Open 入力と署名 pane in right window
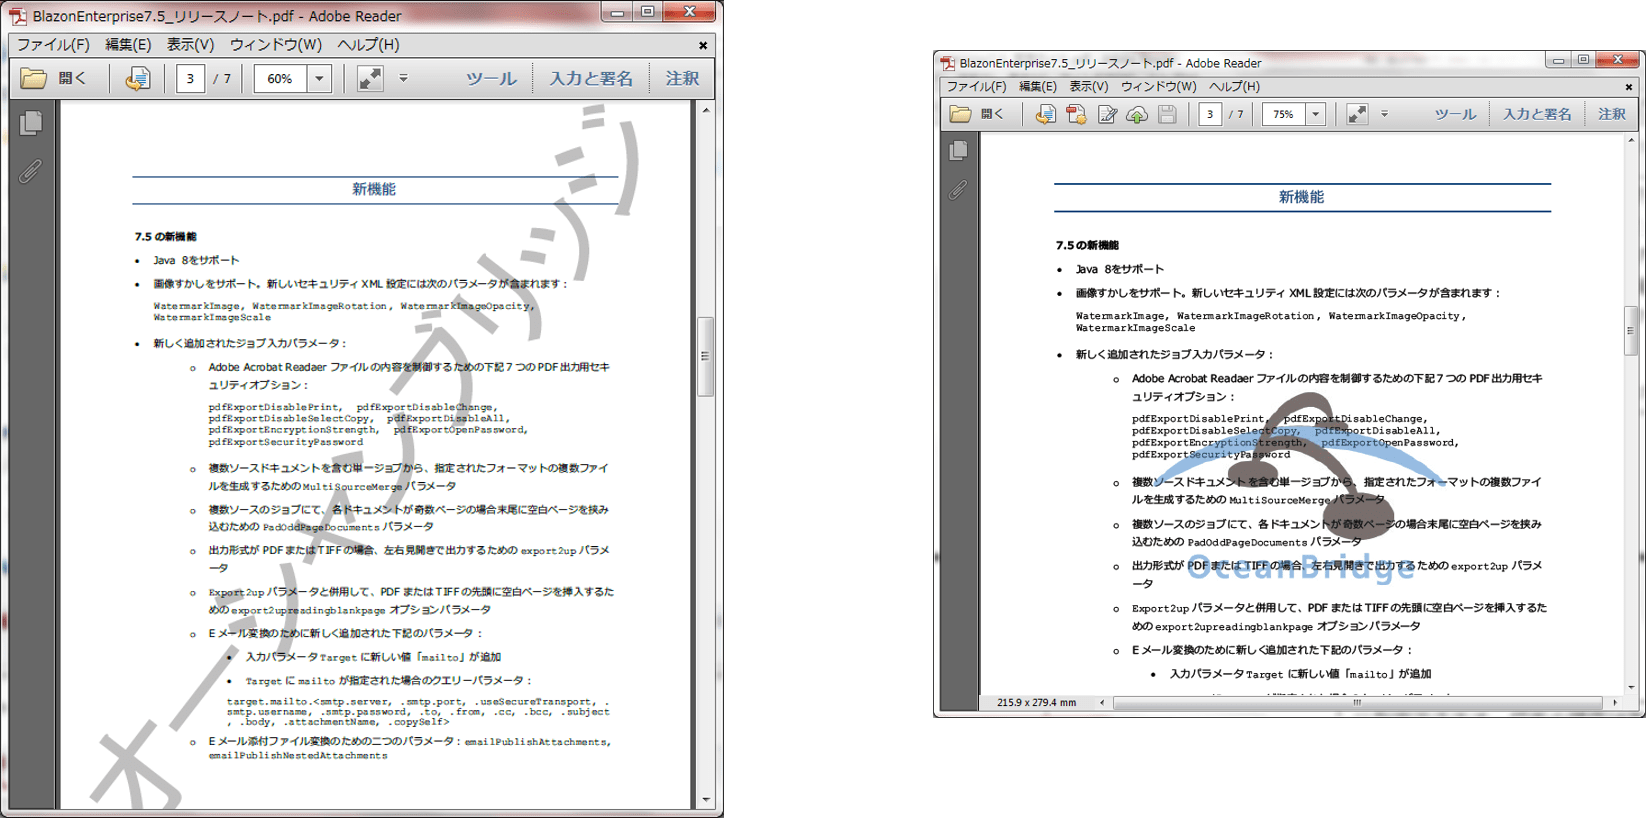The height and width of the screenshot is (818, 1646). pos(1537,114)
